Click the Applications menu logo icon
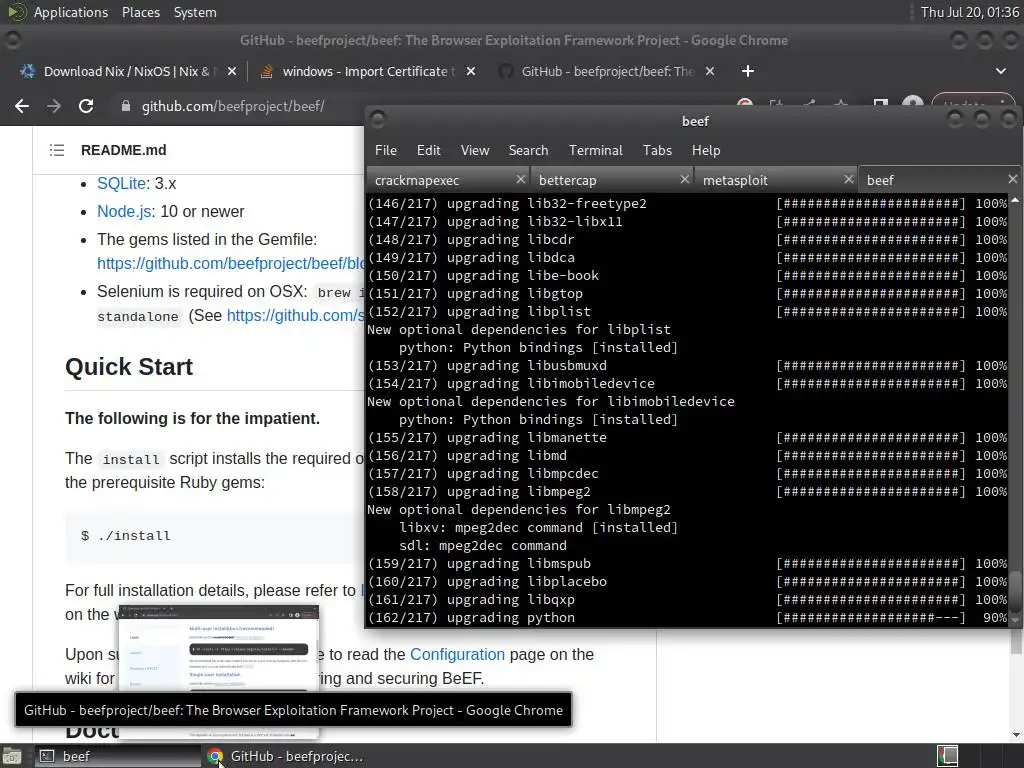 click(x=17, y=12)
